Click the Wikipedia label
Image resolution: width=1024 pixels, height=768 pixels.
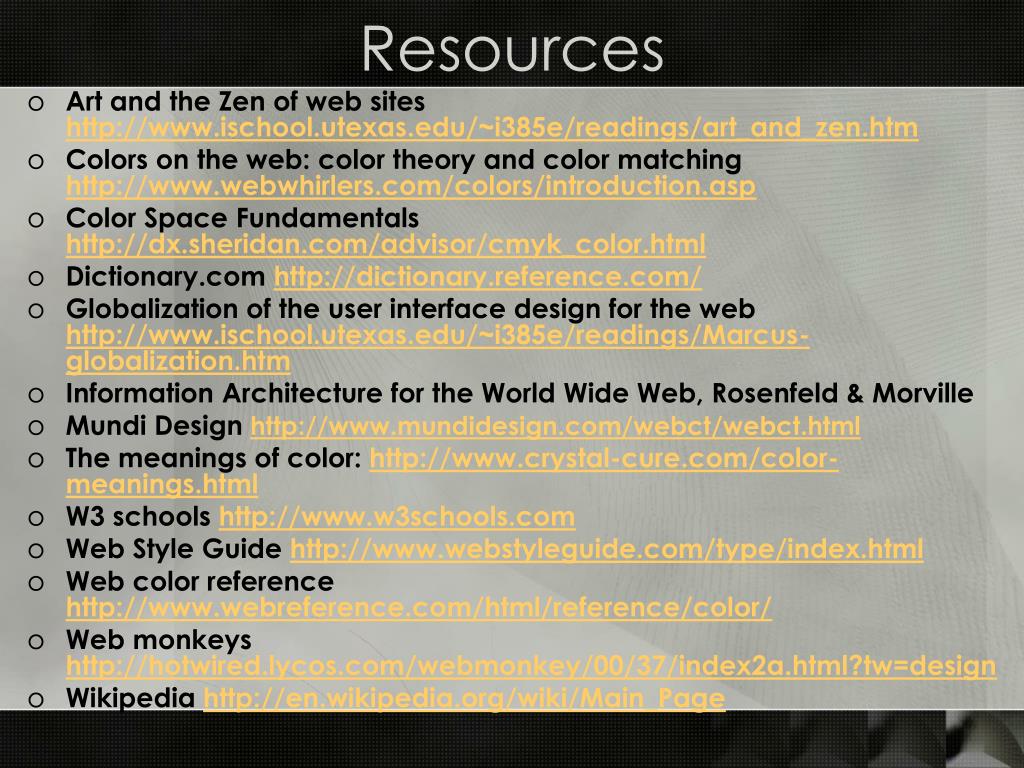pos(131,698)
